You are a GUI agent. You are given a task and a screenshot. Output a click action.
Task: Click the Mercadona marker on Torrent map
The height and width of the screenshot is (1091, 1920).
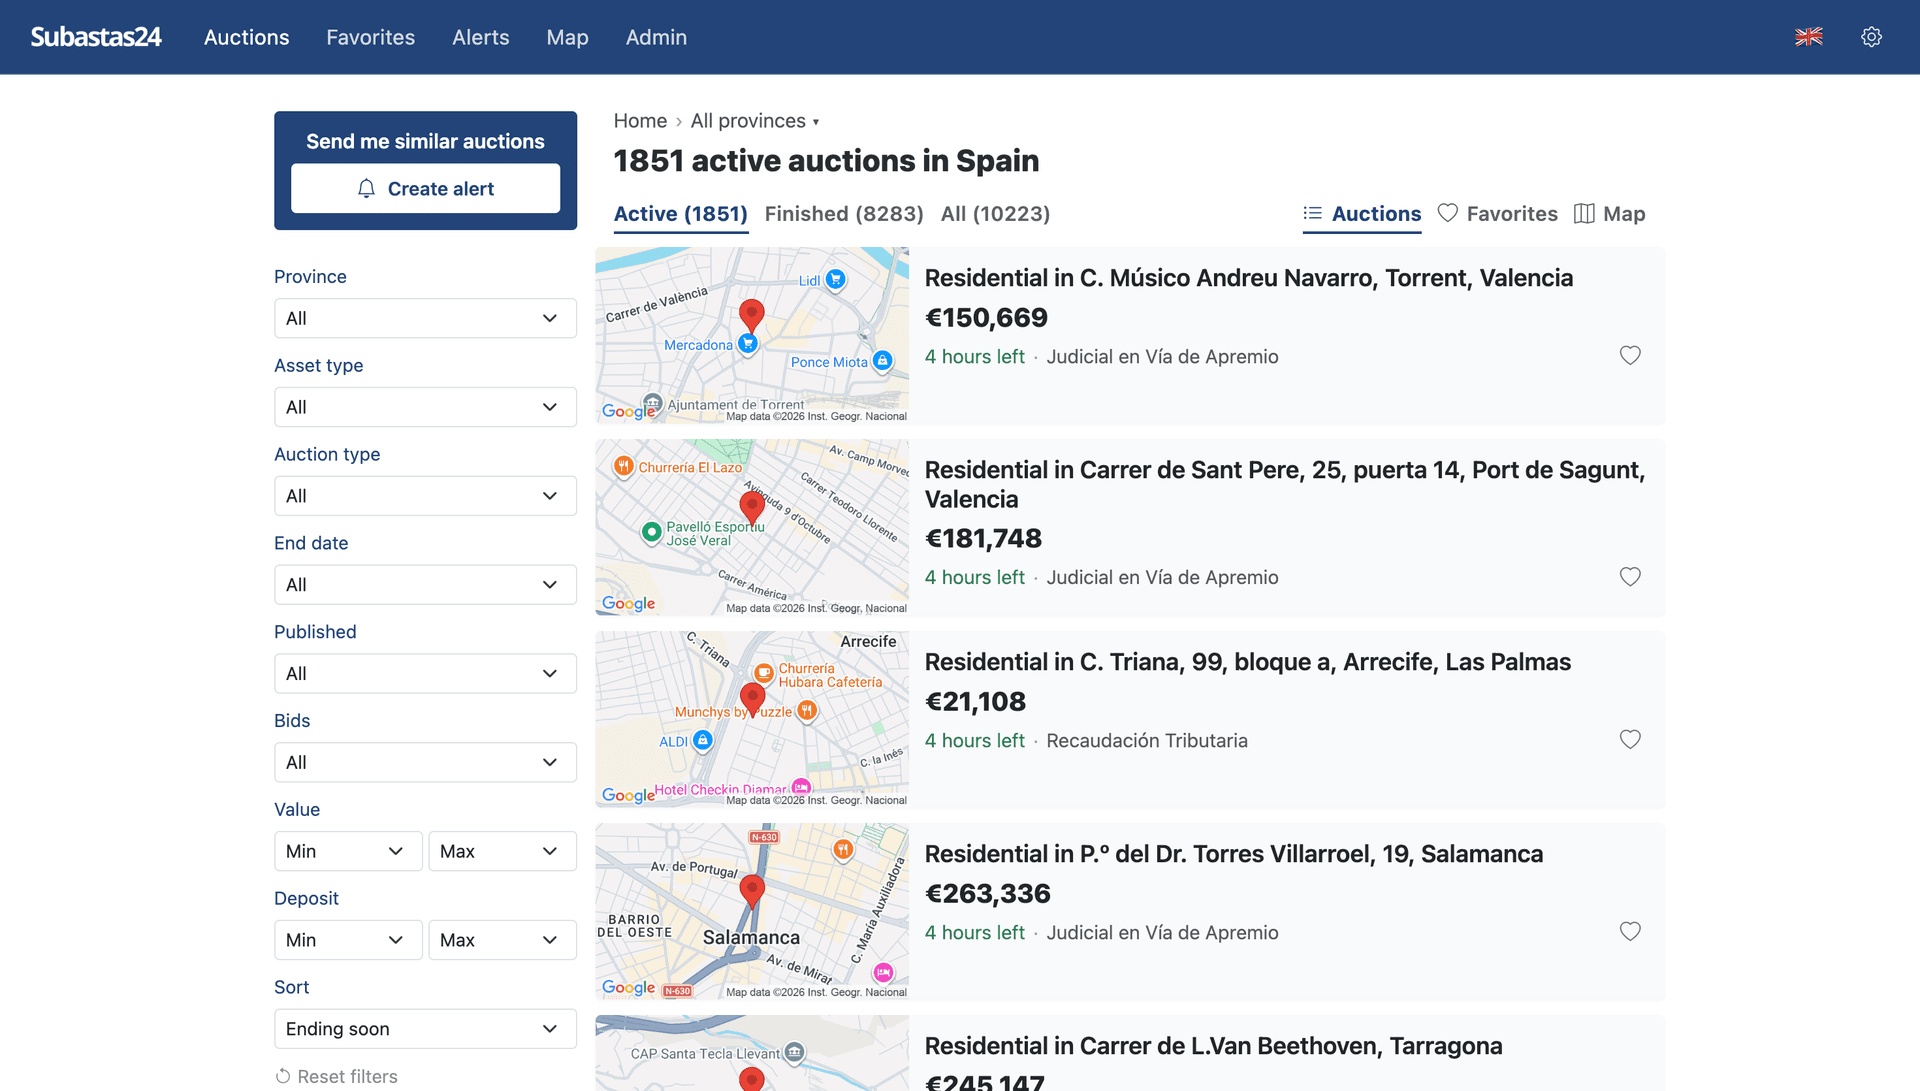747,344
